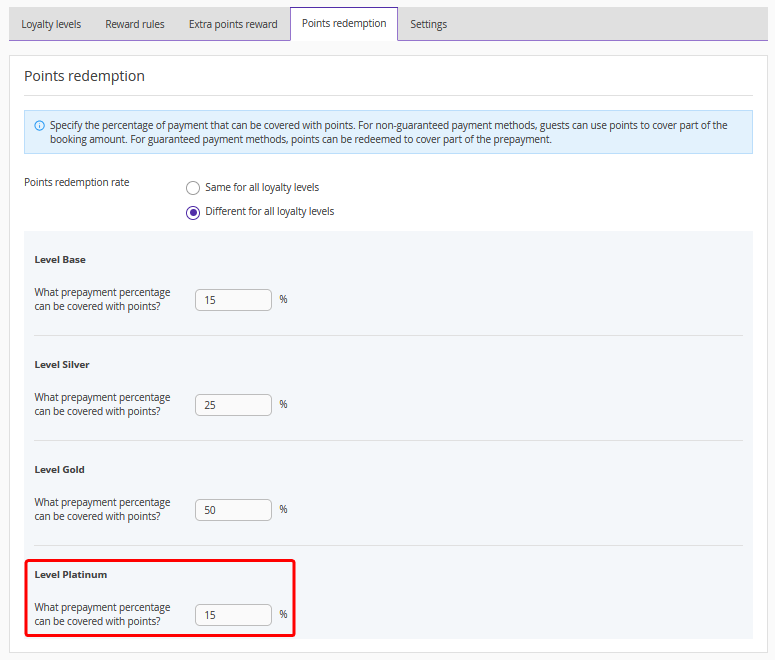Focus the Level Silver percentage field
This screenshot has width=775, height=660.
[x=233, y=405]
